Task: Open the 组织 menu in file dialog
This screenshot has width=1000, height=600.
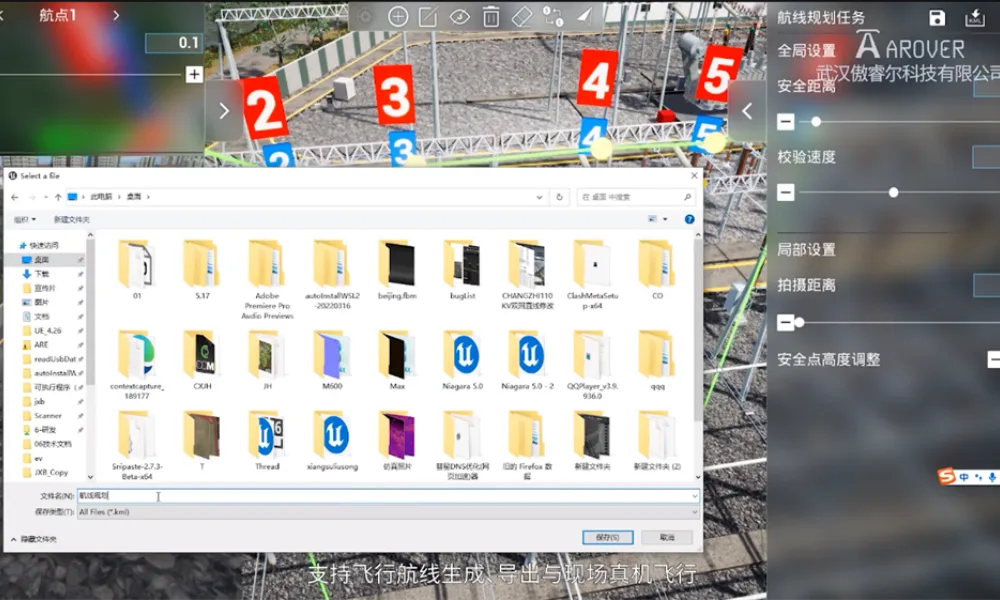Action: coord(25,219)
